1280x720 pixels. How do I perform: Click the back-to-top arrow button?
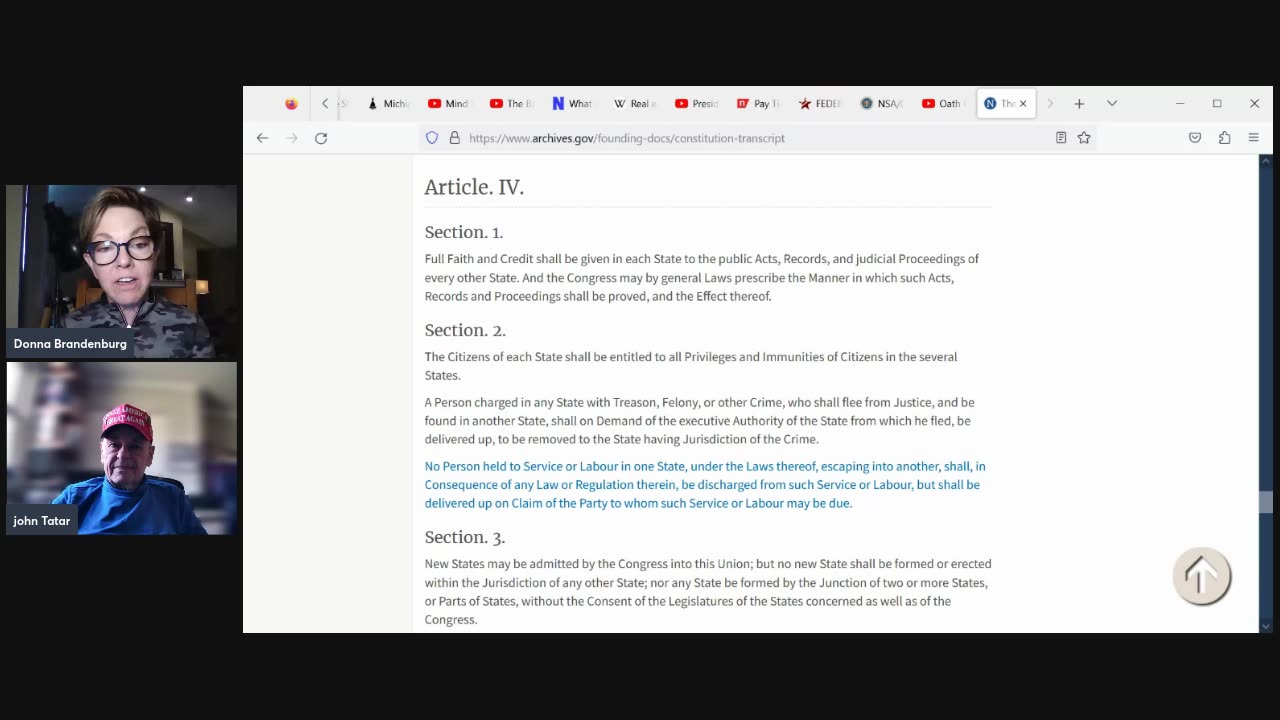click(x=1201, y=576)
